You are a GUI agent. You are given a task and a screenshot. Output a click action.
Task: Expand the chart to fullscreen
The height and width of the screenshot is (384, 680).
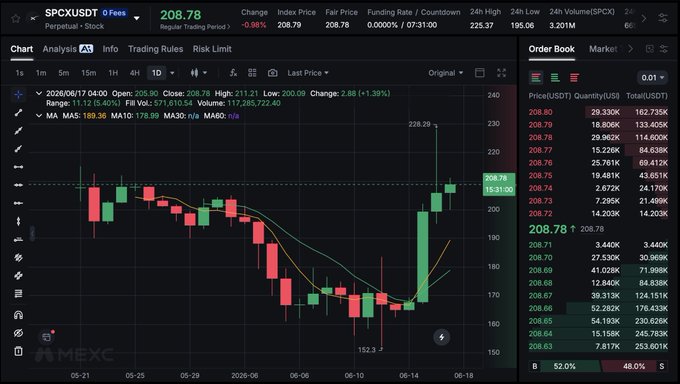[x=501, y=73]
